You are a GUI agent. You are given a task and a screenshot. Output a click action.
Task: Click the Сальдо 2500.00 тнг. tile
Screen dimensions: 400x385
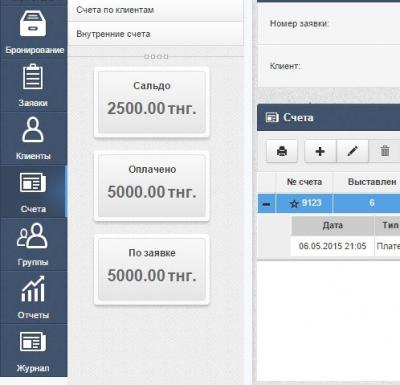152,102
